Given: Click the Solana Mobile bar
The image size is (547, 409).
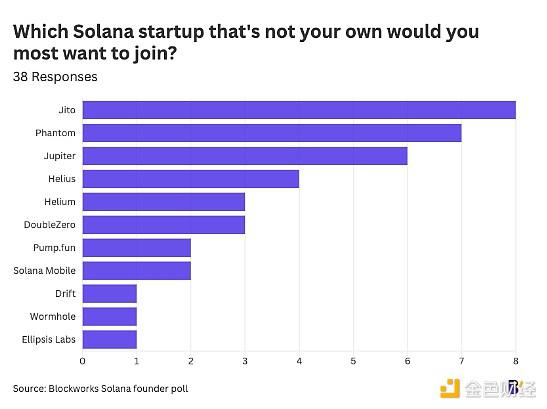Looking at the screenshot, I should [137, 271].
